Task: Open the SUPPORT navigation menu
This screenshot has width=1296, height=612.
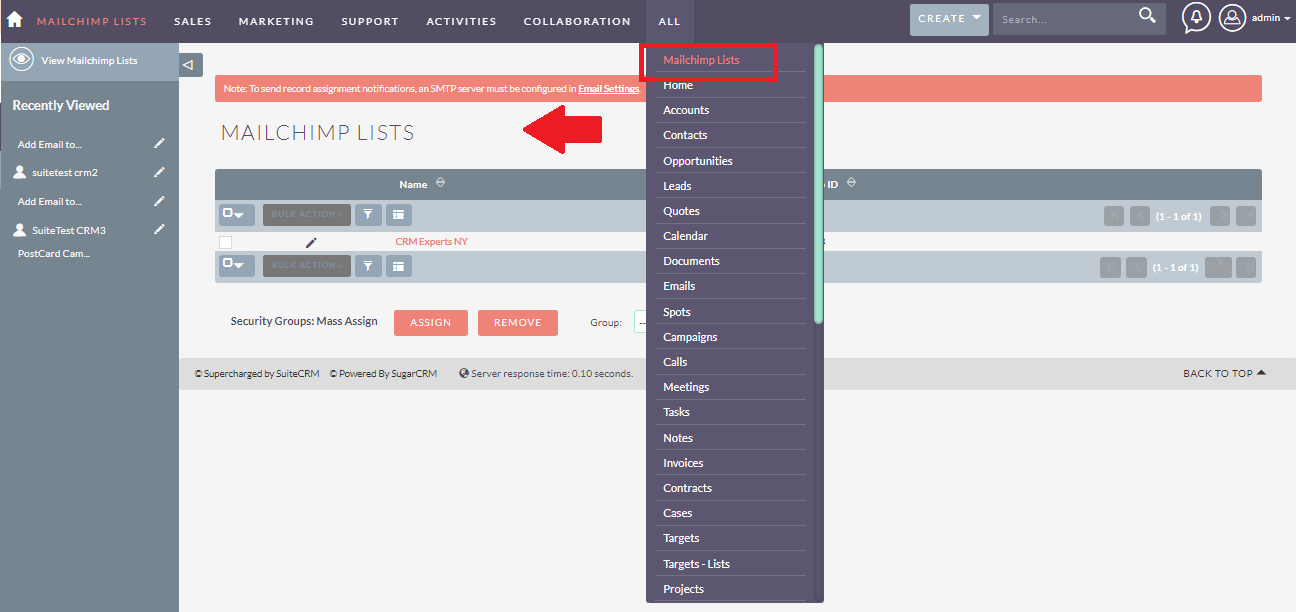Action: [370, 21]
